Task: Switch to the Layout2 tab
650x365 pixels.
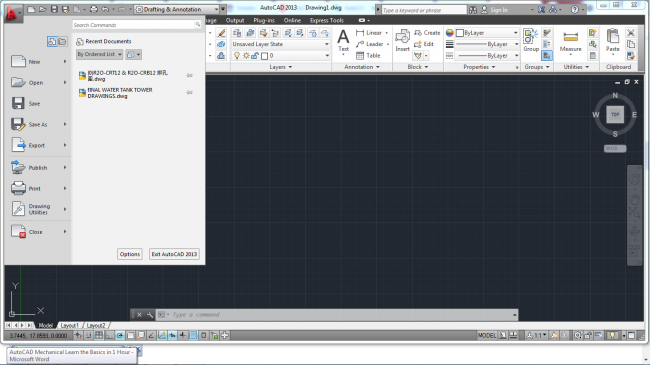Action: pos(96,326)
